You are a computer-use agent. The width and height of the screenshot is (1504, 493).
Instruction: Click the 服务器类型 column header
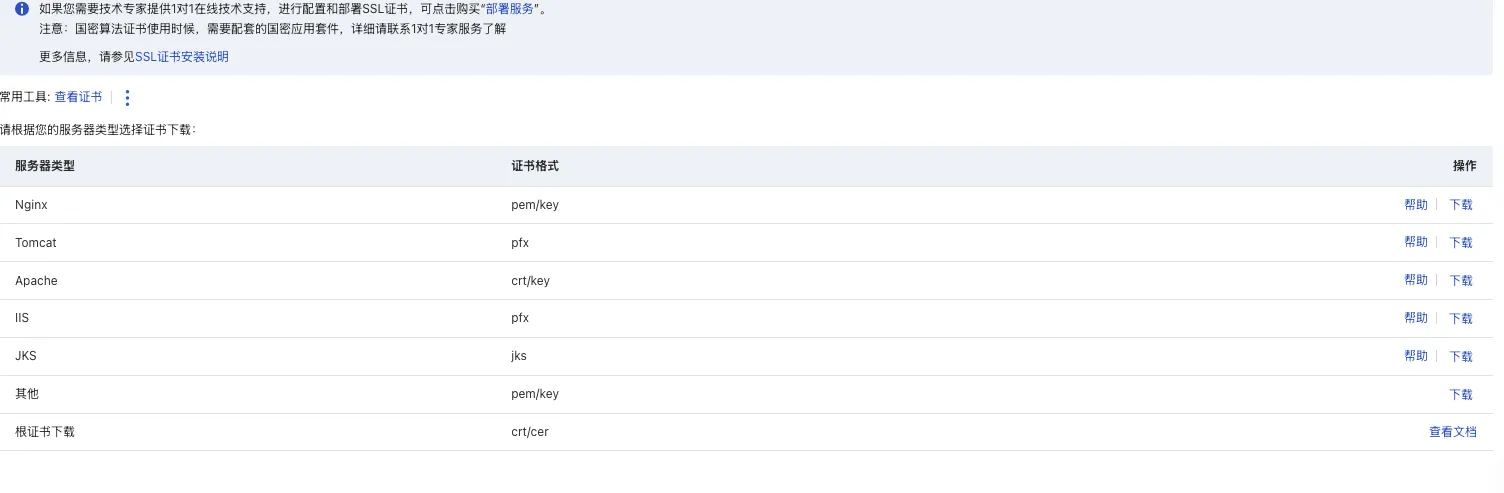(45, 166)
